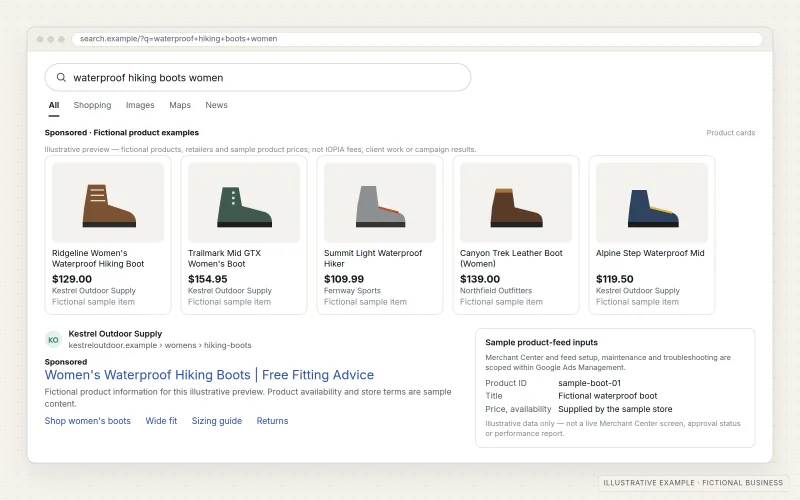The image size is (800, 500).
Task: Click the $109.99 price
Action: click(344, 279)
